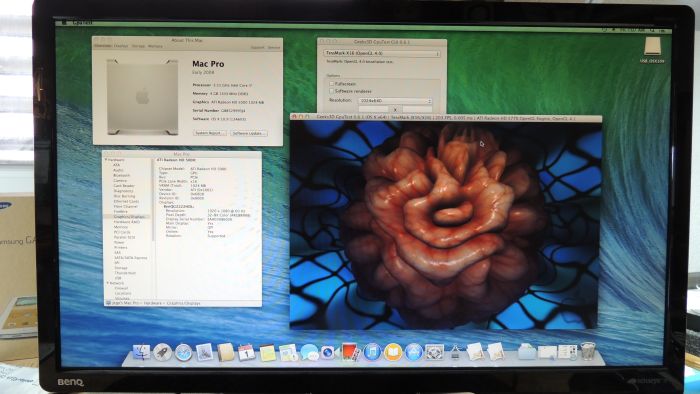
Task: Open Support link in About This Mac
Action: (x=258, y=48)
